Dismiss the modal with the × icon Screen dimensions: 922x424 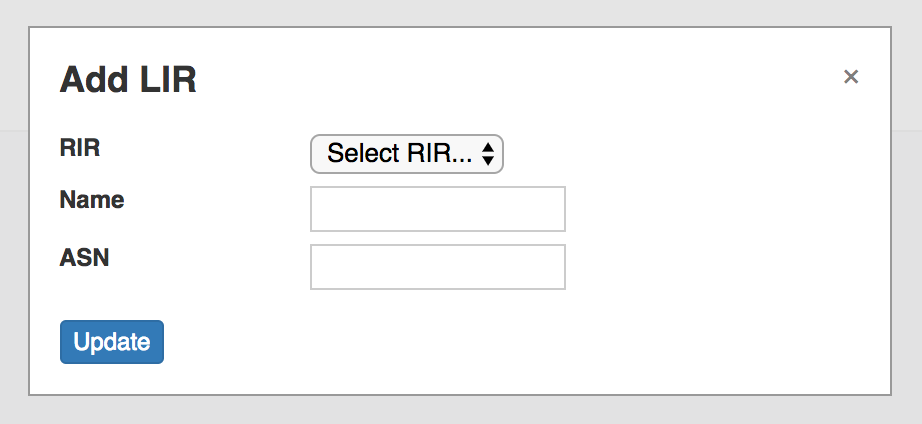click(851, 77)
